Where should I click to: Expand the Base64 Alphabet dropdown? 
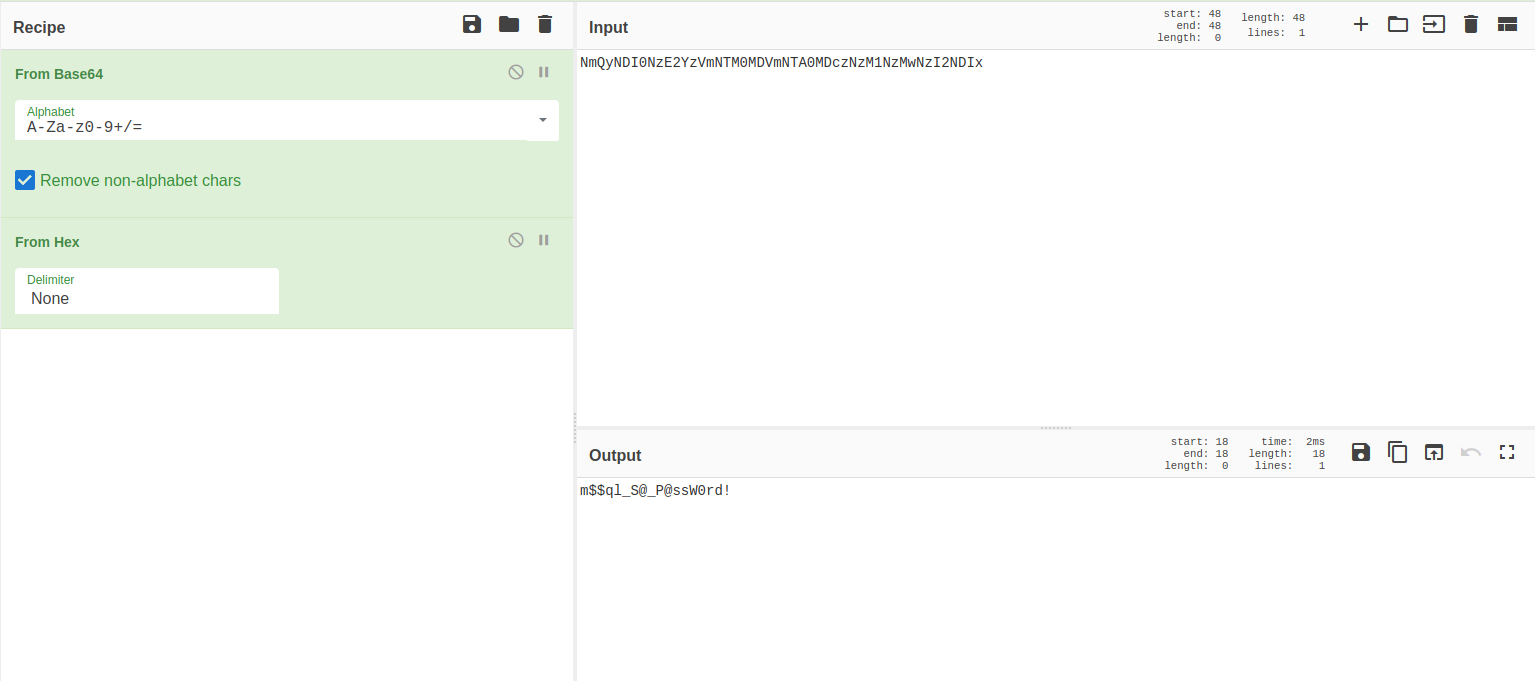point(542,120)
